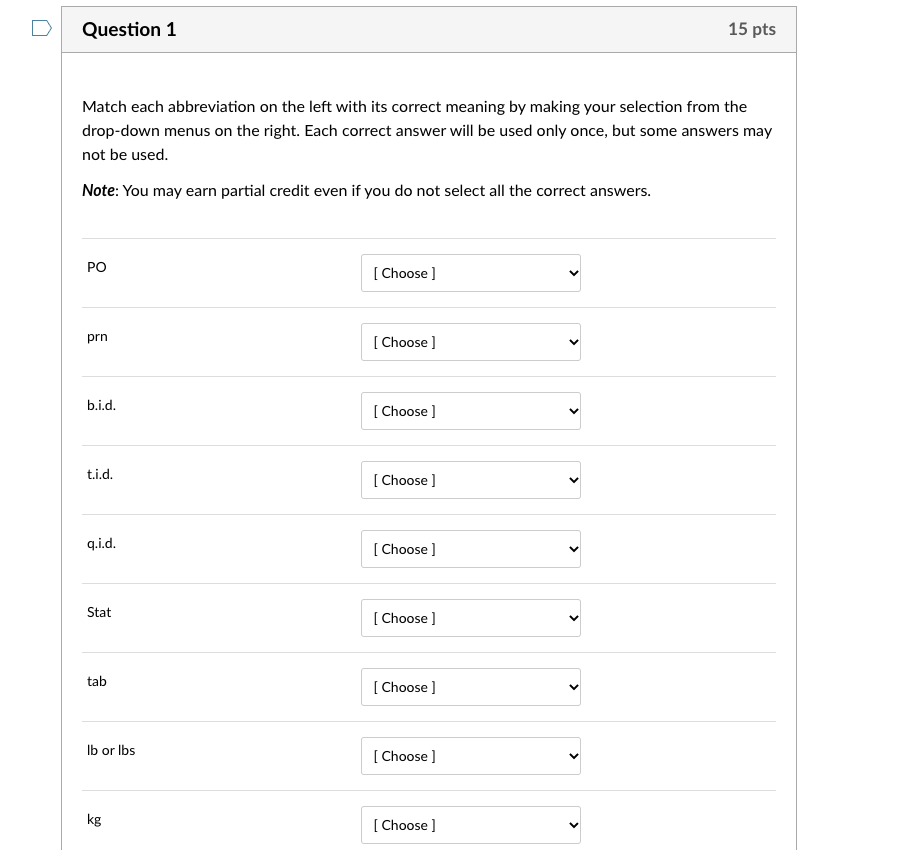
Task: Expand the q.i.d. selection dropdown
Action: (x=470, y=548)
